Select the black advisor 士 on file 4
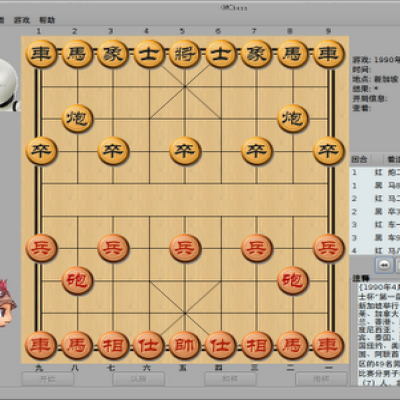 pyautogui.click(x=149, y=54)
